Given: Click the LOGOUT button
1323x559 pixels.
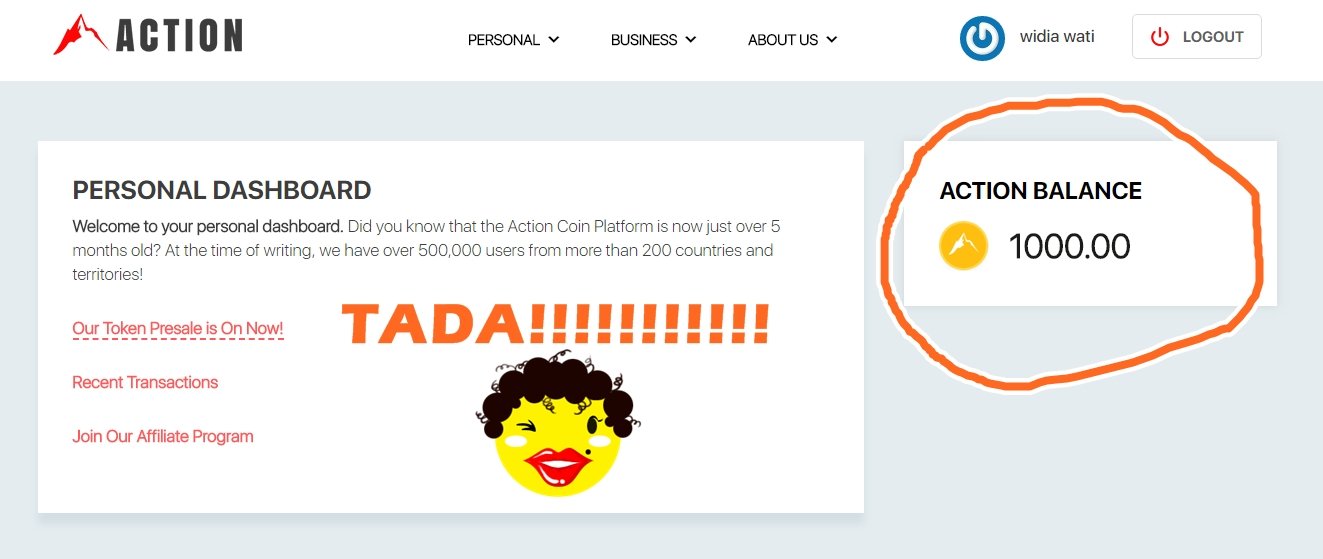Looking at the screenshot, I should [x=1196, y=37].
